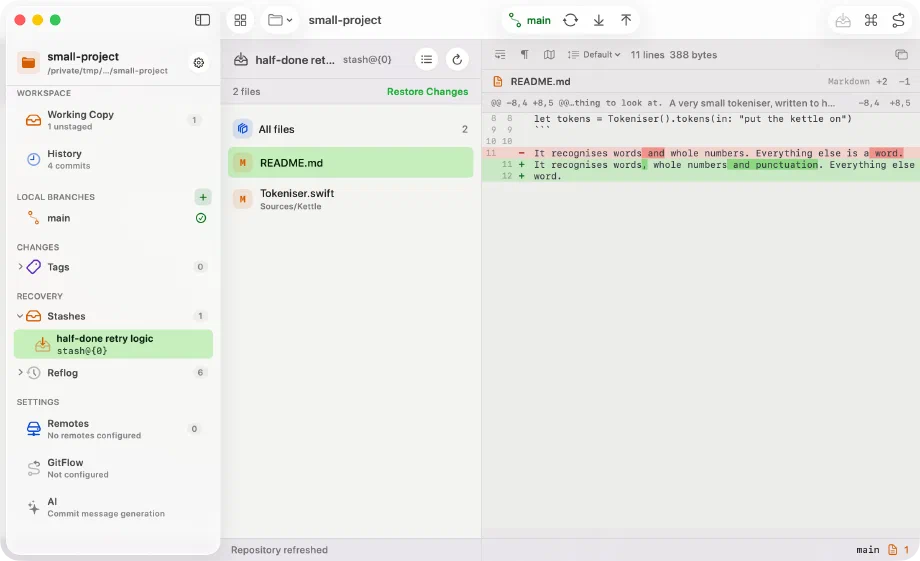Click the README.md file icon in diff header
The image size is (920, 561).
point(498,82)
